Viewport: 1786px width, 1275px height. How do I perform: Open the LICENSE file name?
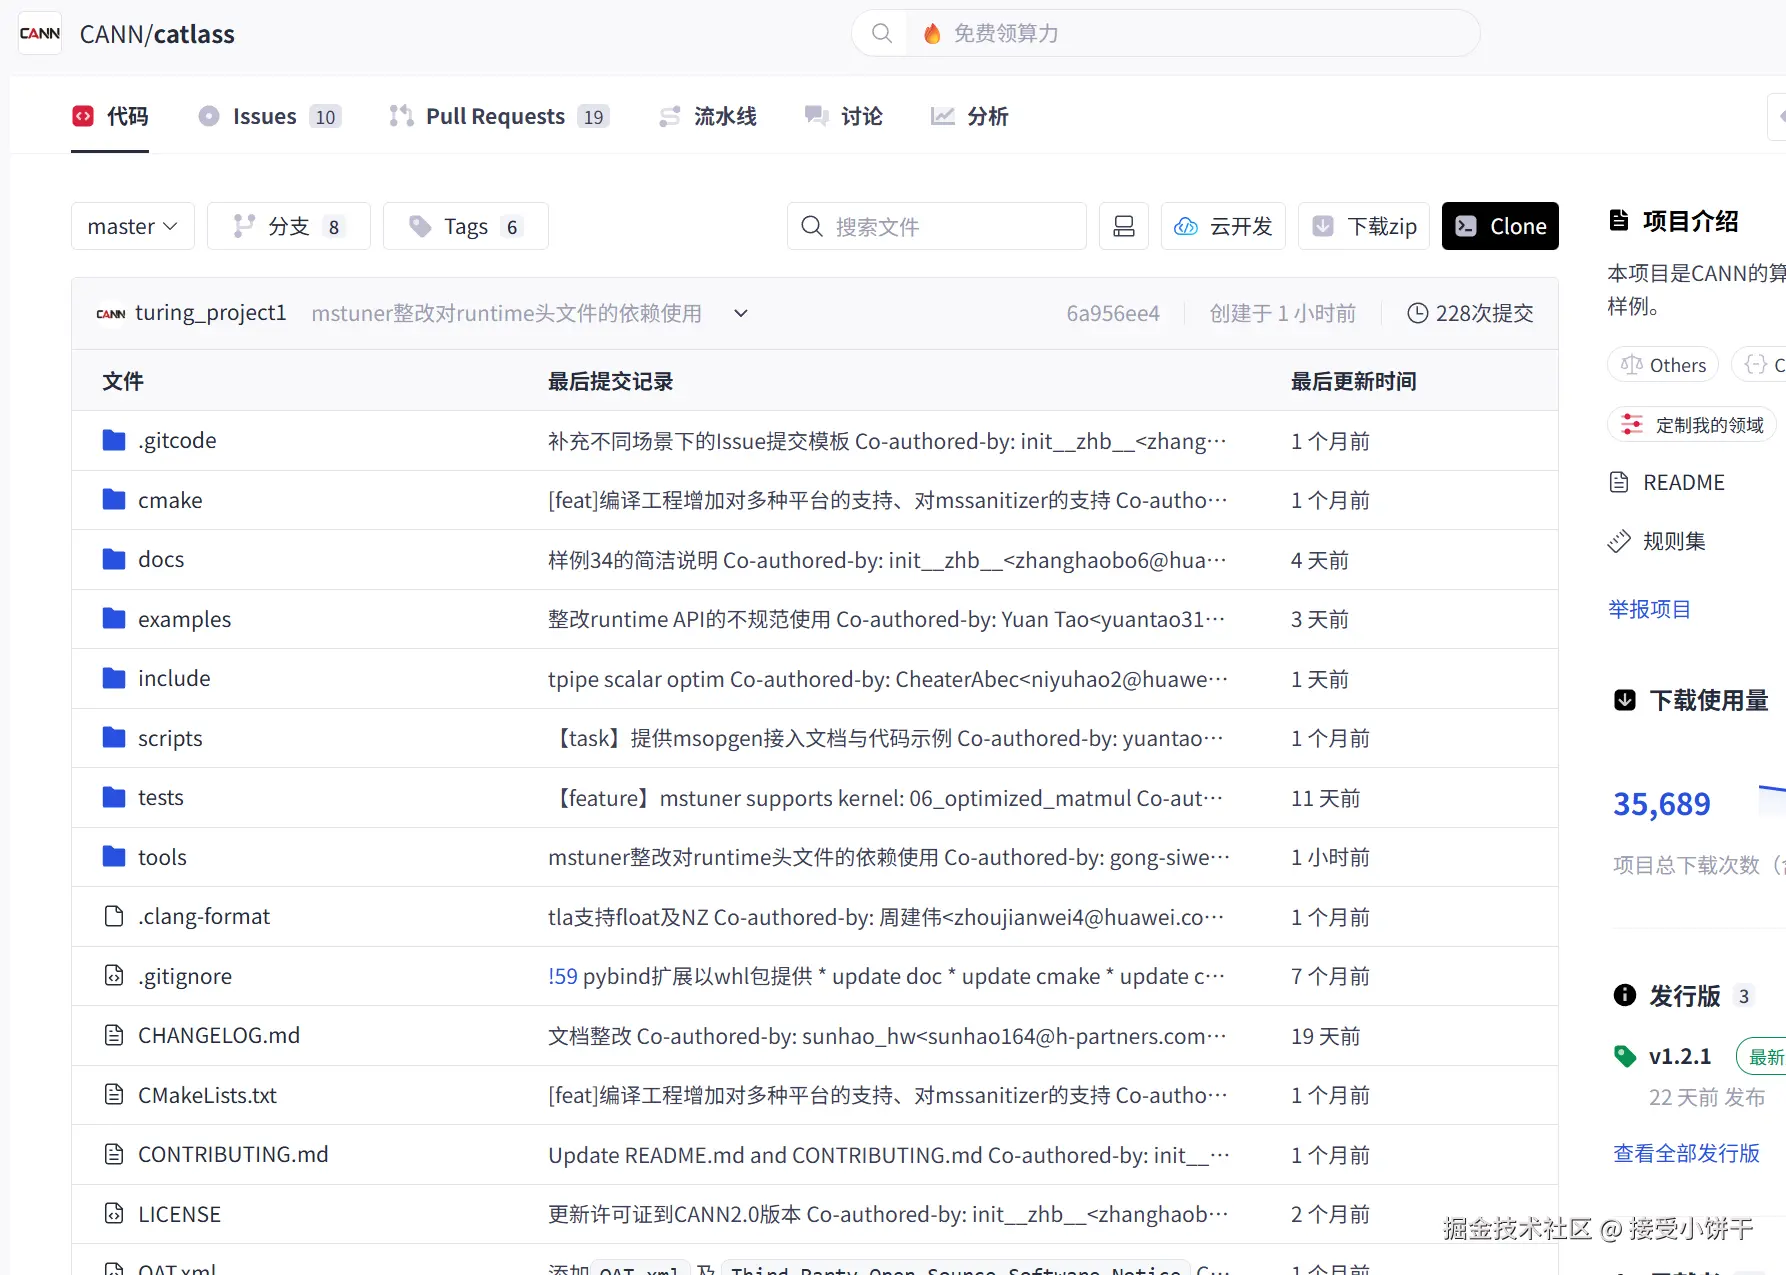pyautogui.click(x=179, y=1214)
